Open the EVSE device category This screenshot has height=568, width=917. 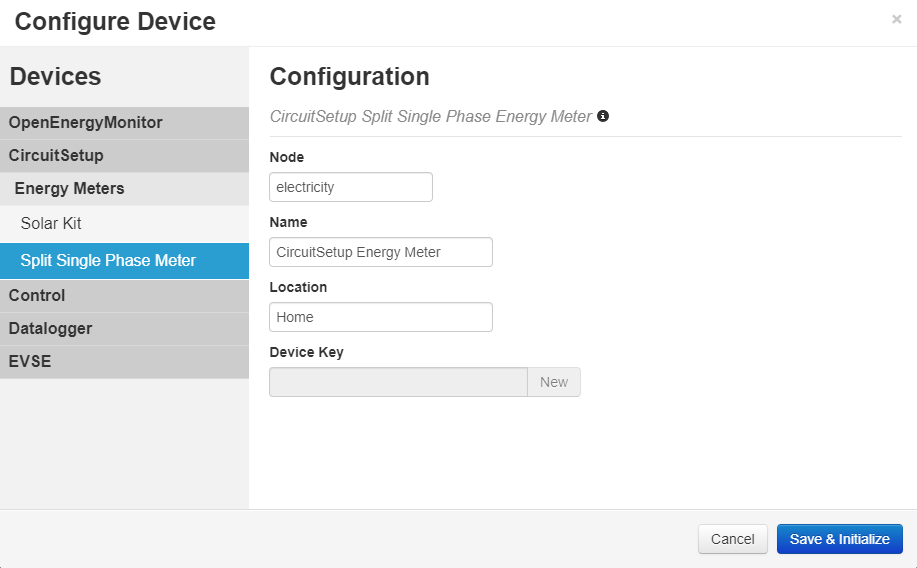point(30,362)
